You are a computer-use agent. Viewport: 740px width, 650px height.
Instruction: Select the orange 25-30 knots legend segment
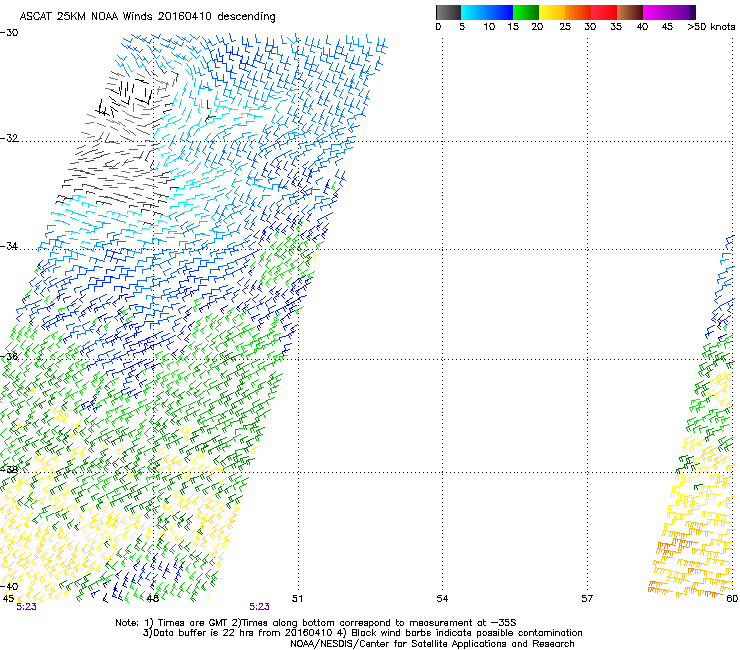(578, 12)
